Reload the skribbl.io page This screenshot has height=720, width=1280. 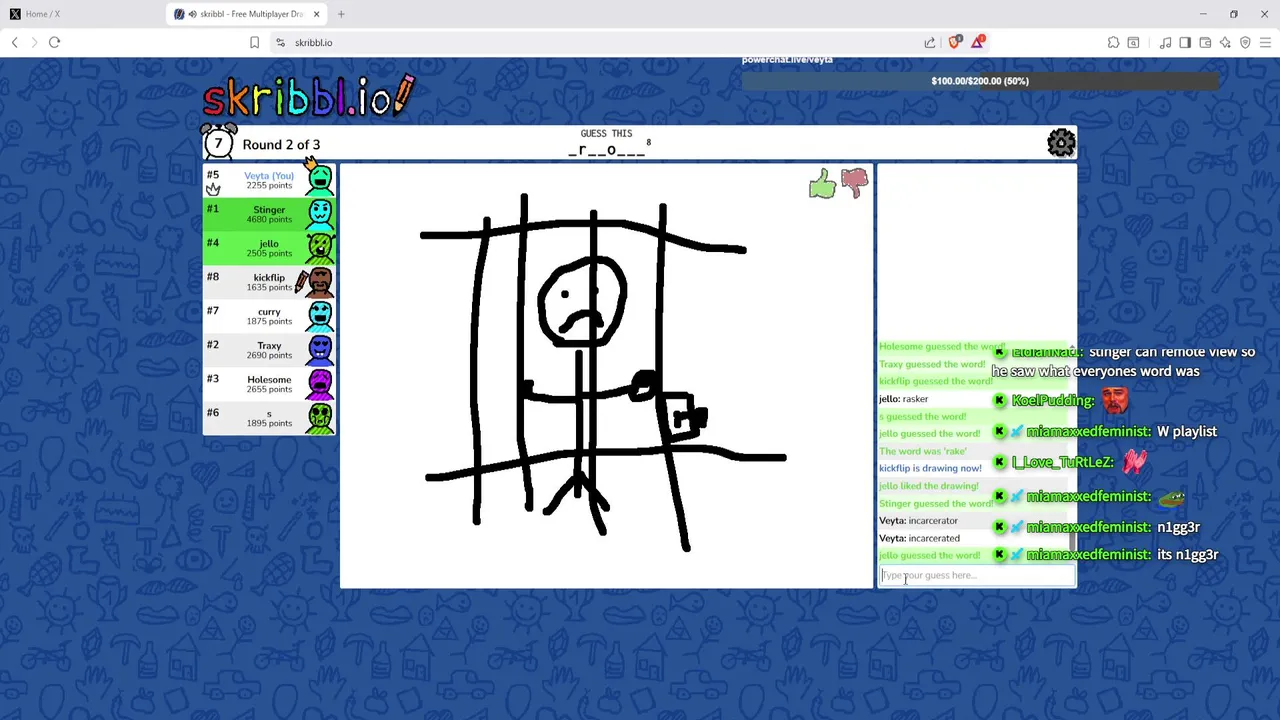pyautogui.click(x=55, y=42)
